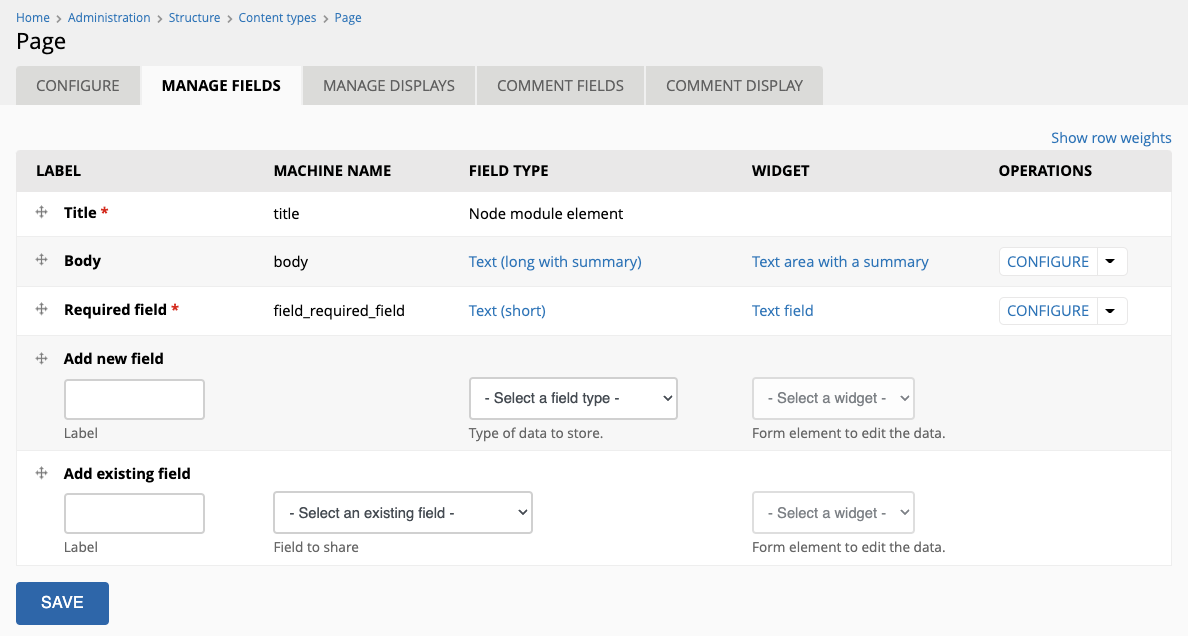Click the Label input under Add new field
The height and width of the screenshot is (636, 1188).
[x=134, y=398]
